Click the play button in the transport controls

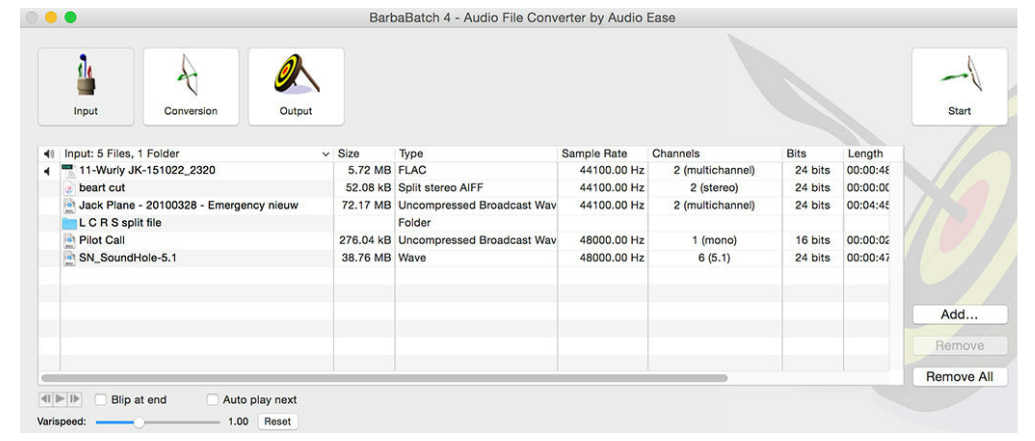pyautogui.click(x=61, y=400)
